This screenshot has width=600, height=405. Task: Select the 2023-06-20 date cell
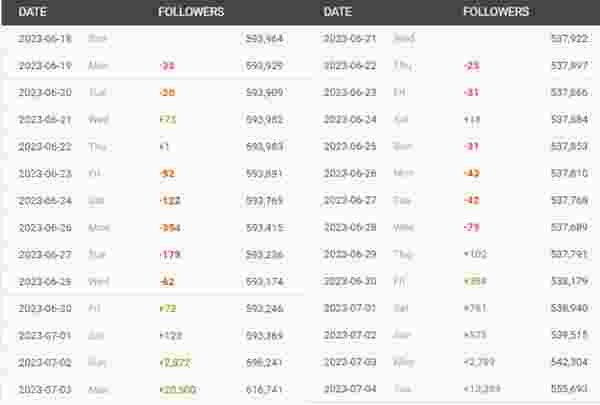pos(45,93)
